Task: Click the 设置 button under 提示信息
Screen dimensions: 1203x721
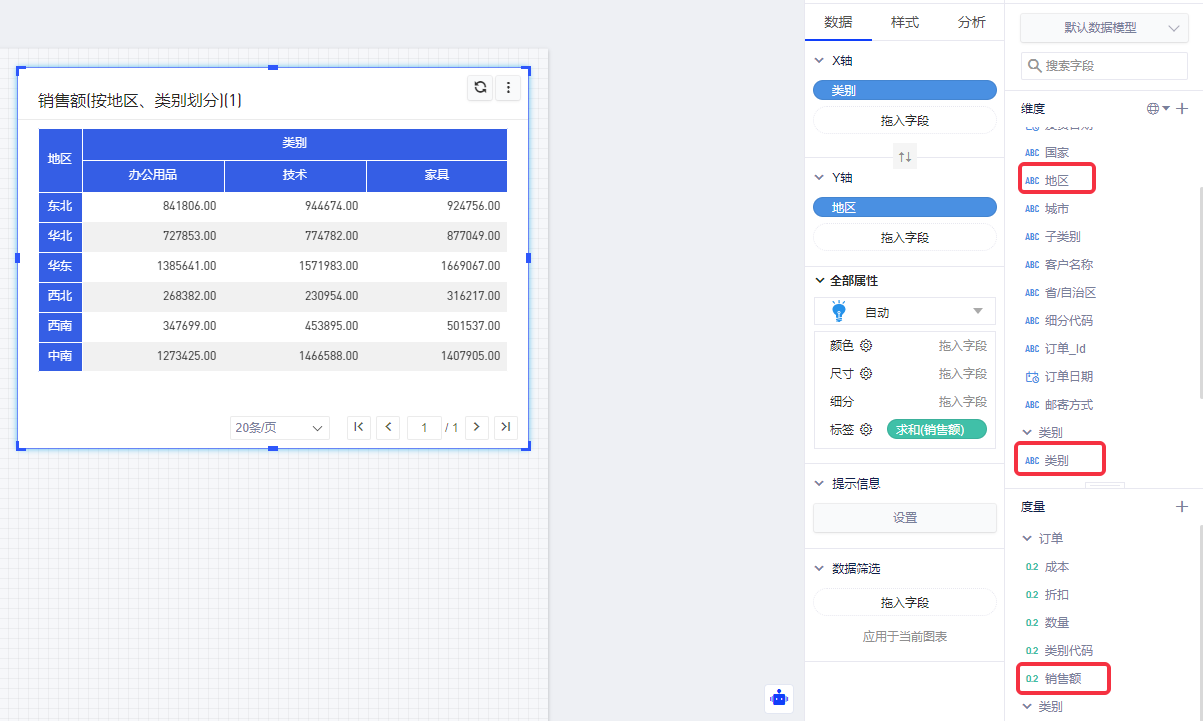Action: 905,518
